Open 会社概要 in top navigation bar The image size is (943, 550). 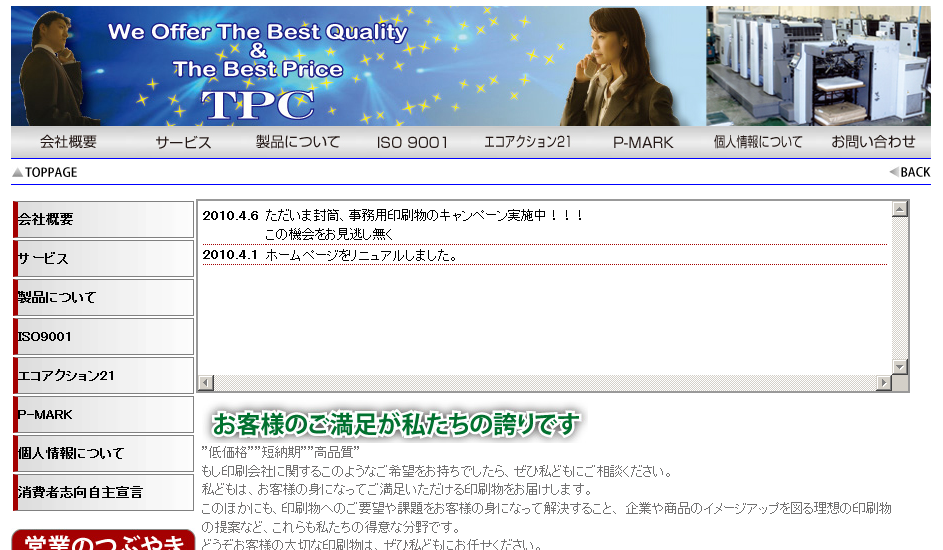click(x=68, y=142)
